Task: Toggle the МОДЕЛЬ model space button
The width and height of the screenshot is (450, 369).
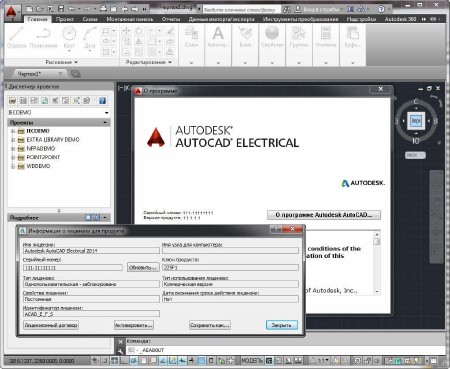Action: click(x=252, y=360)
